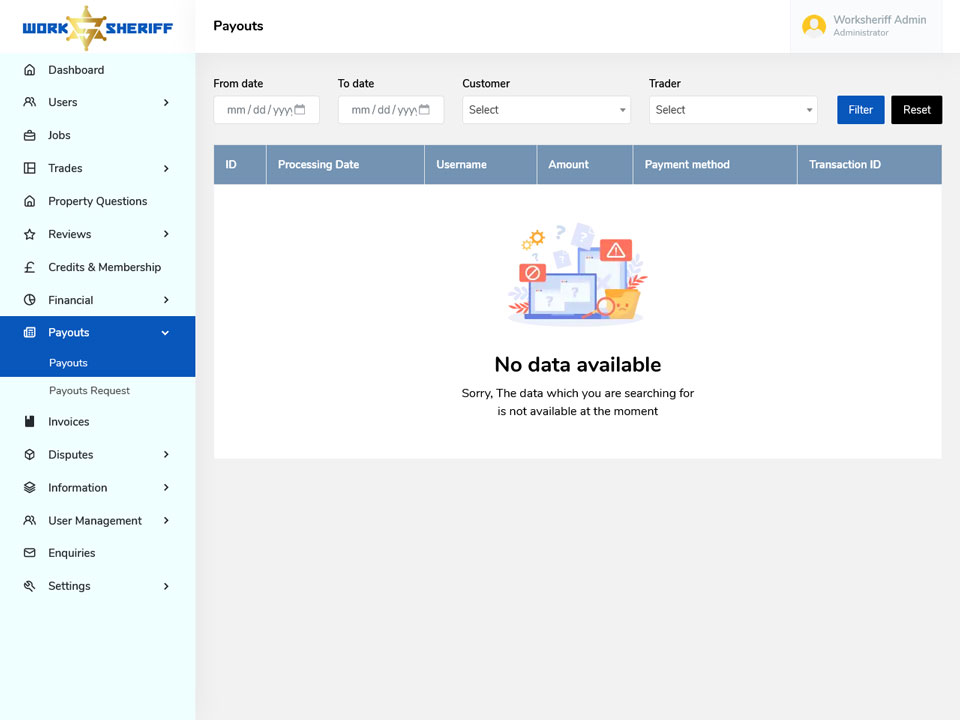Apply filters with the Filter button
The height and width of the screenshot is (720, 960).
click(x=860, y=110)
